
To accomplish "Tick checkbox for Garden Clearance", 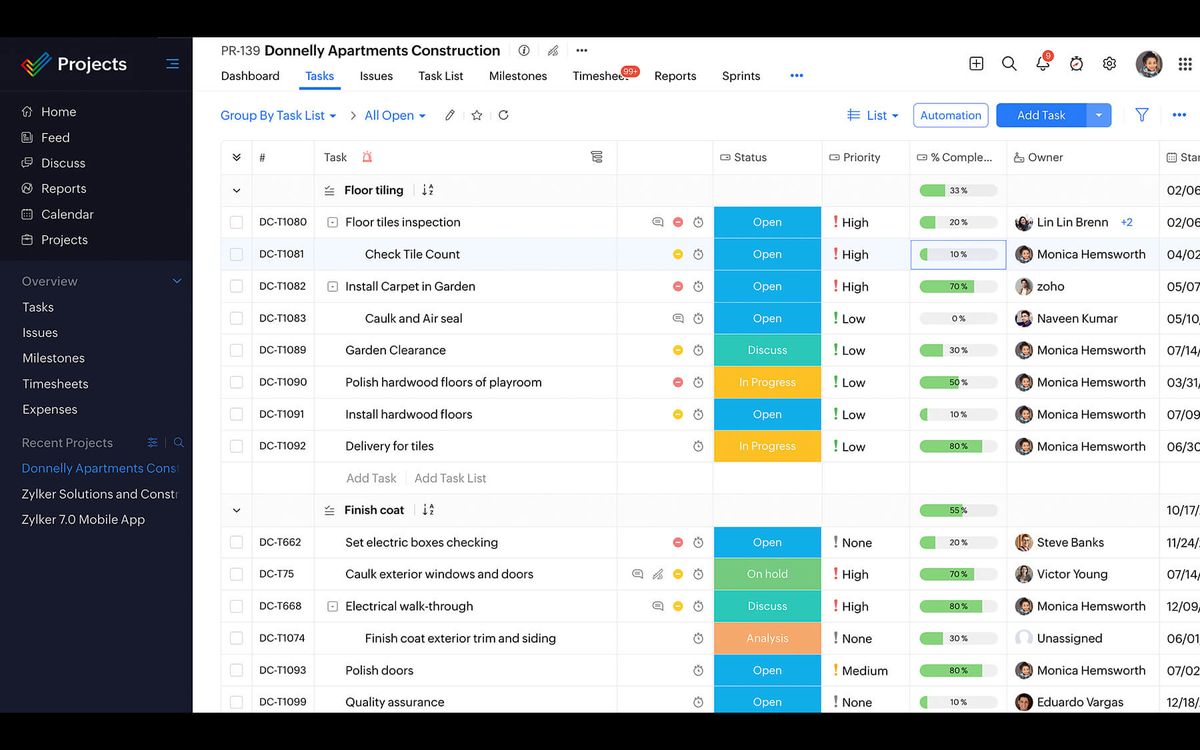I will point(236,350).
